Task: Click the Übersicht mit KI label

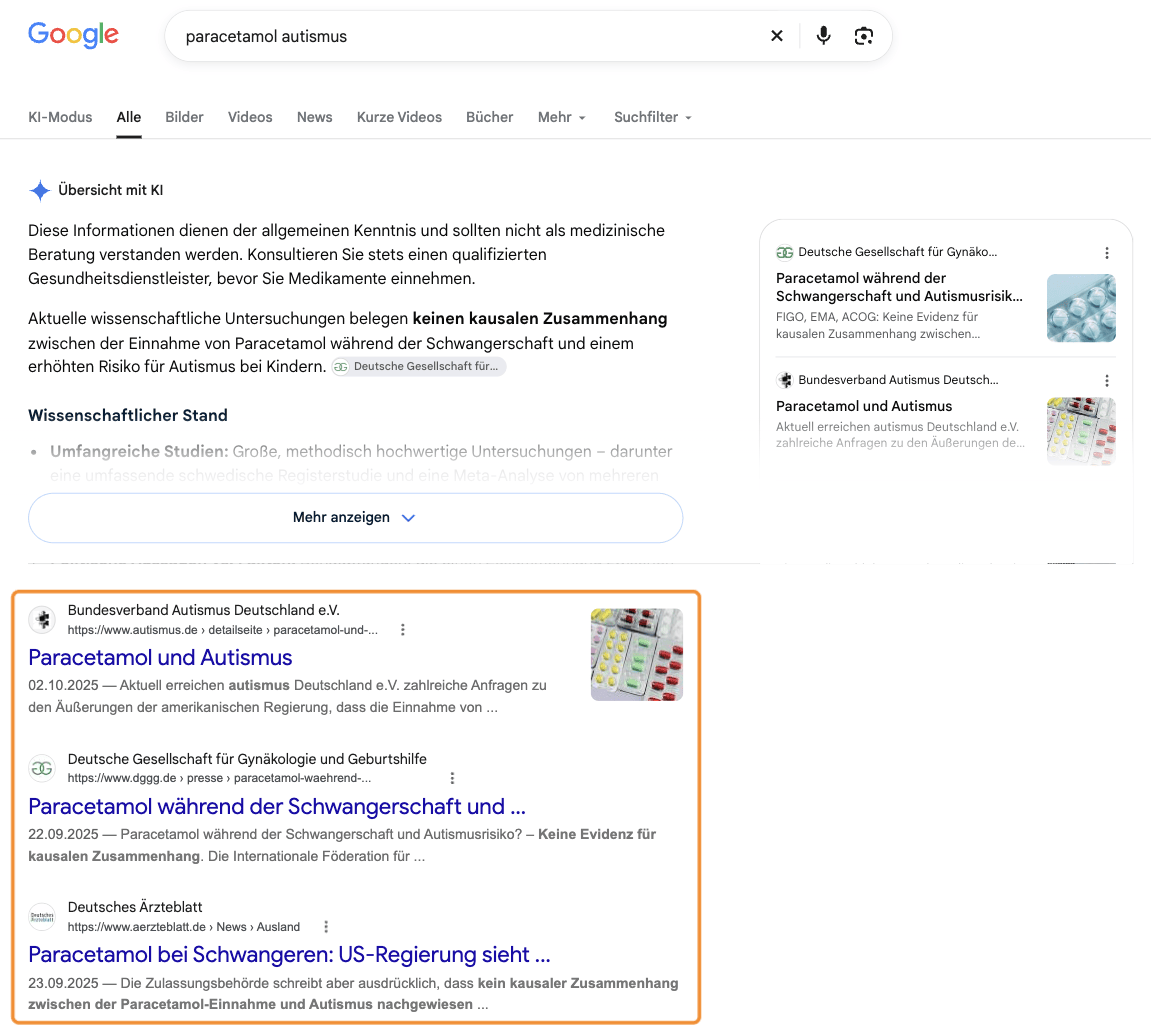Action: [111, 190]
